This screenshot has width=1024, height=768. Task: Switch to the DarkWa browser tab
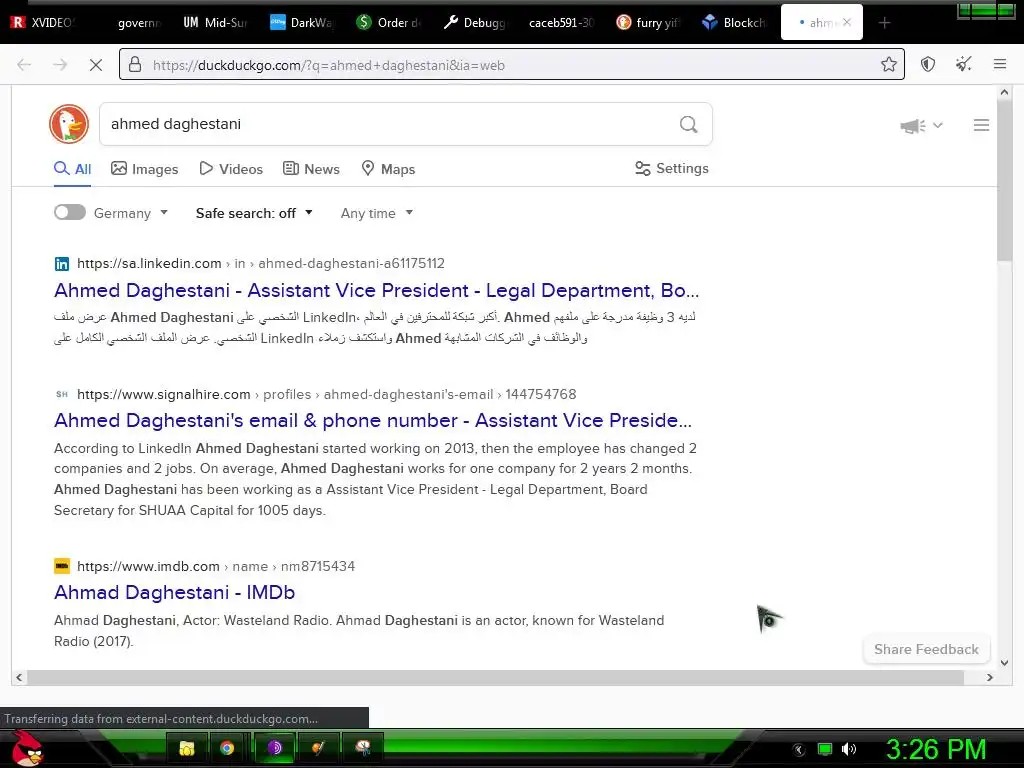coord(302,23)
